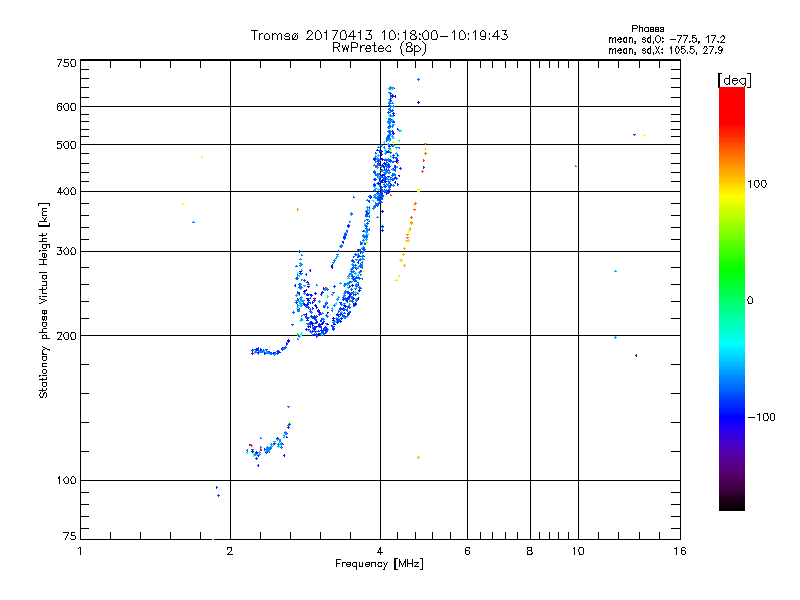
Task: Click the plot title Tromsø 20170413 10:18:00-10:19:43
Action: (x=379, y=35)
